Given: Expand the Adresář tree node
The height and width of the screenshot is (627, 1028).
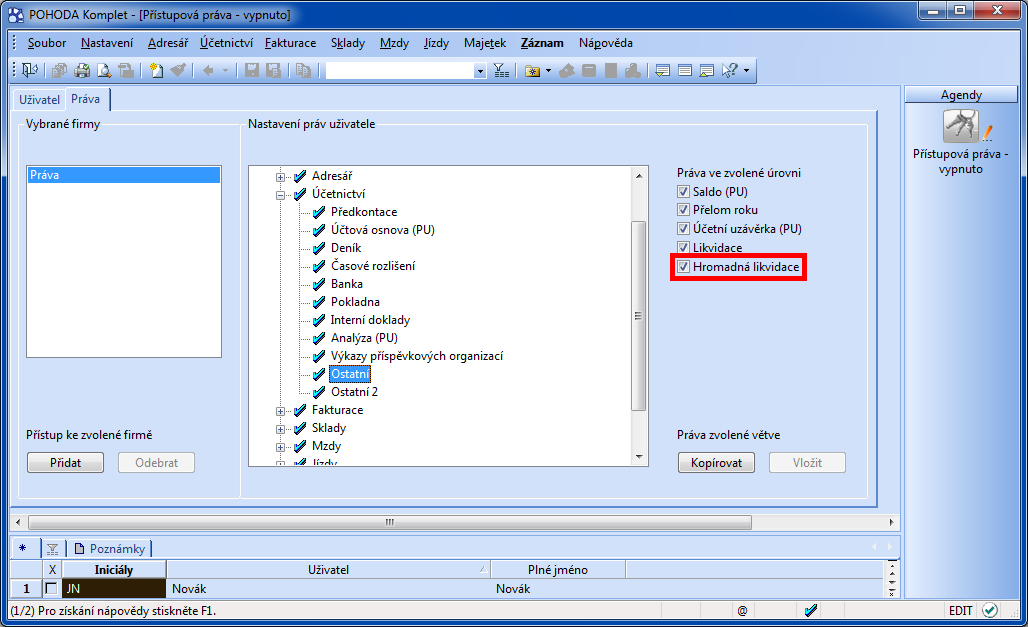Looking at the screenshot, I should pyautogui.click(x=281, y=176).
